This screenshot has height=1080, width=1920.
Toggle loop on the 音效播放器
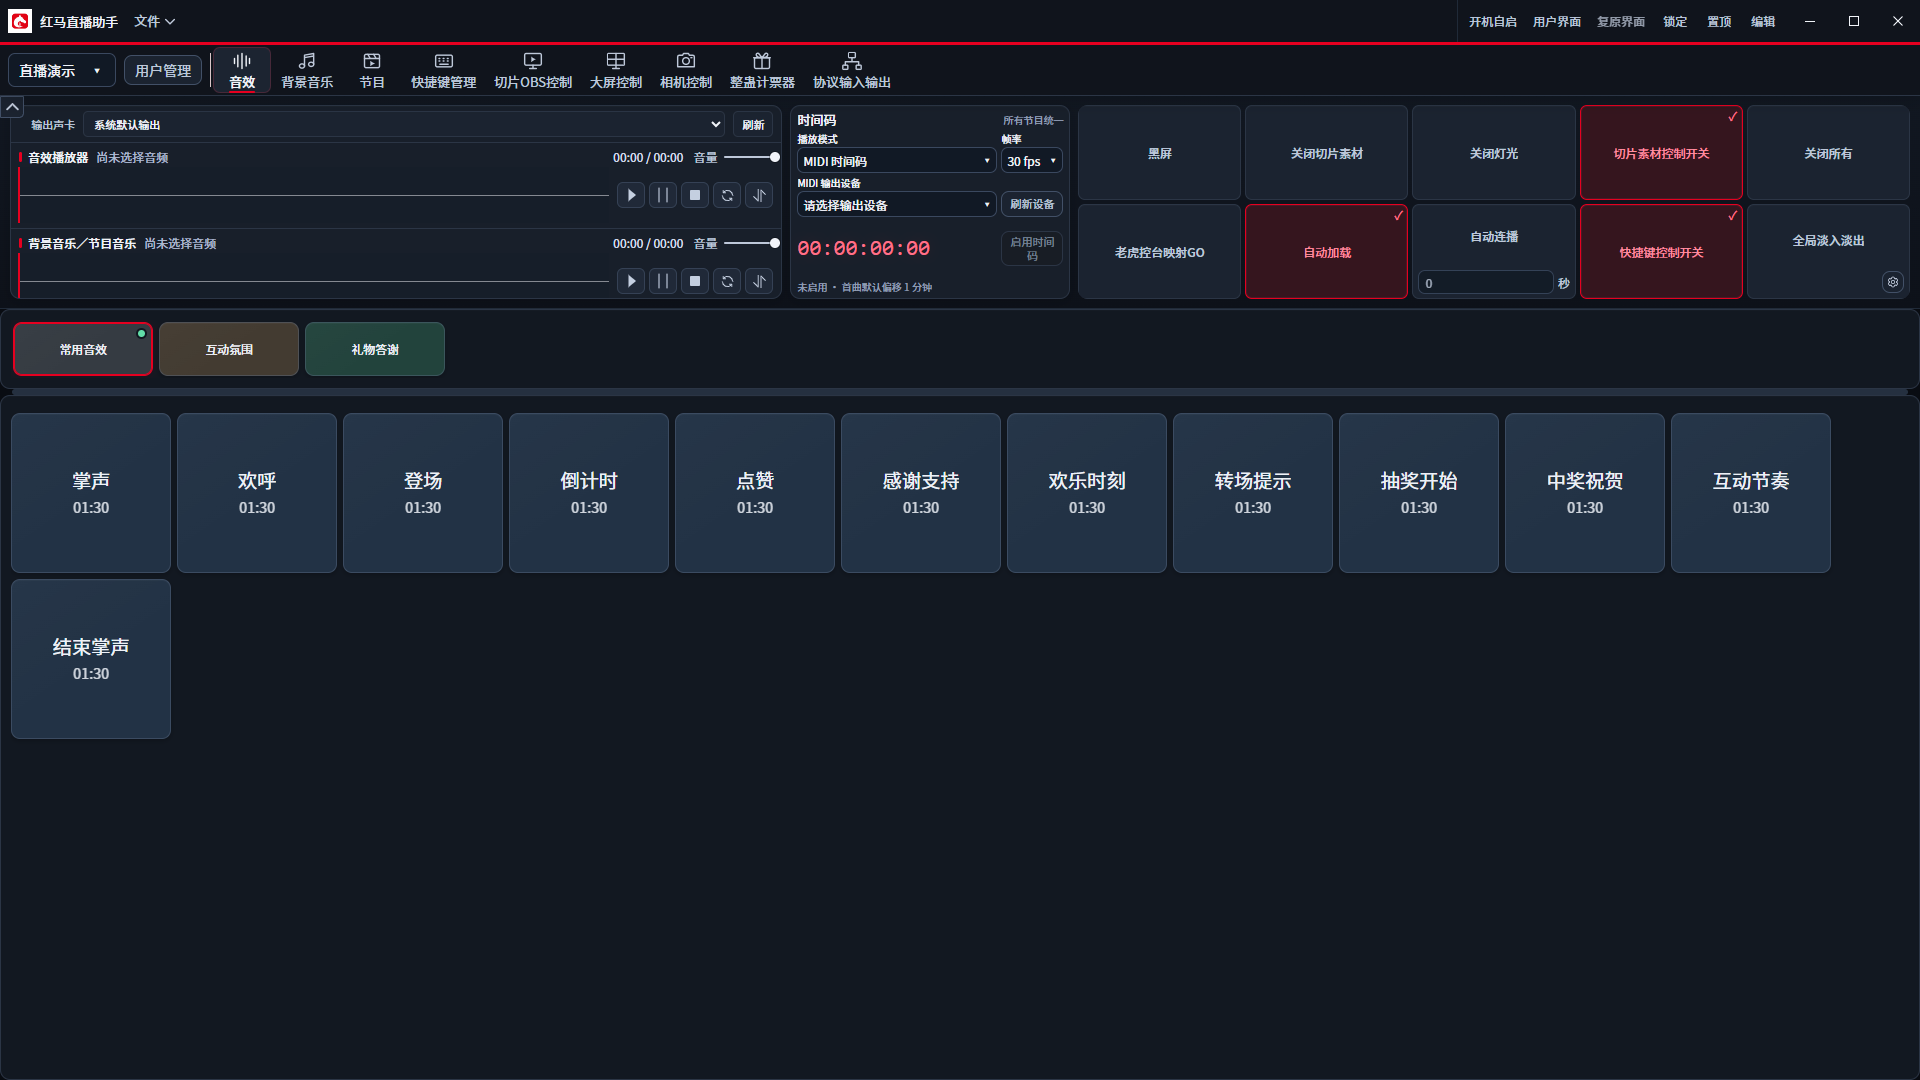pyautogui.click(x=727, y=195)
